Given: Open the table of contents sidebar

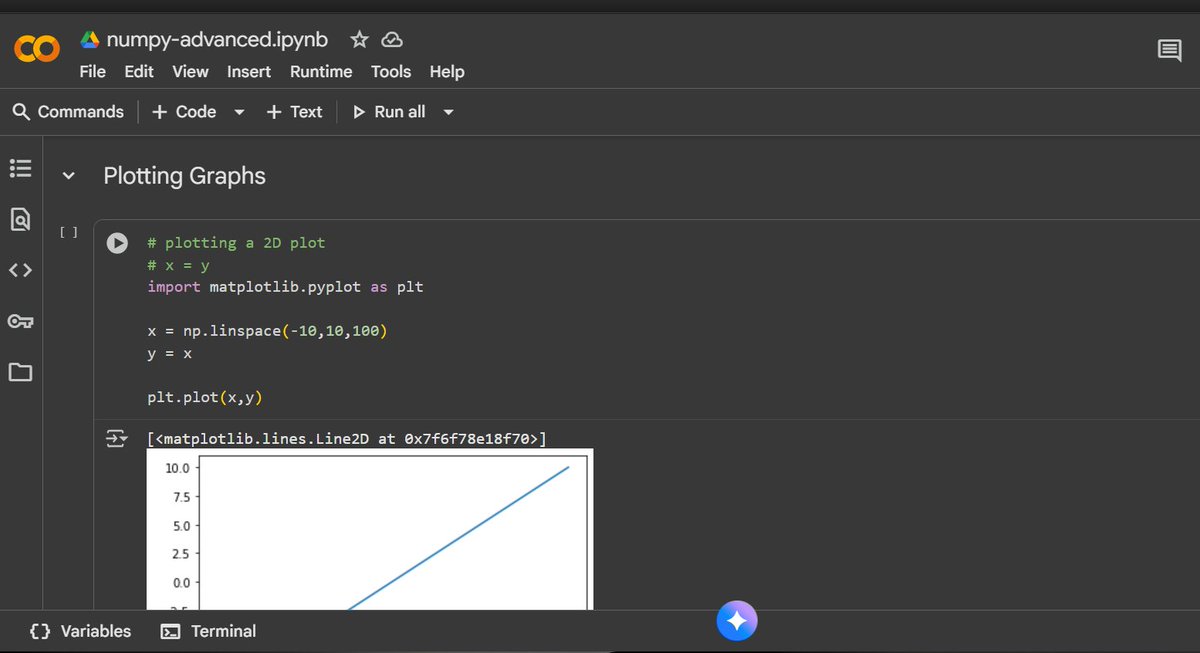Looking at the screenshot, I should pos(20,168).
